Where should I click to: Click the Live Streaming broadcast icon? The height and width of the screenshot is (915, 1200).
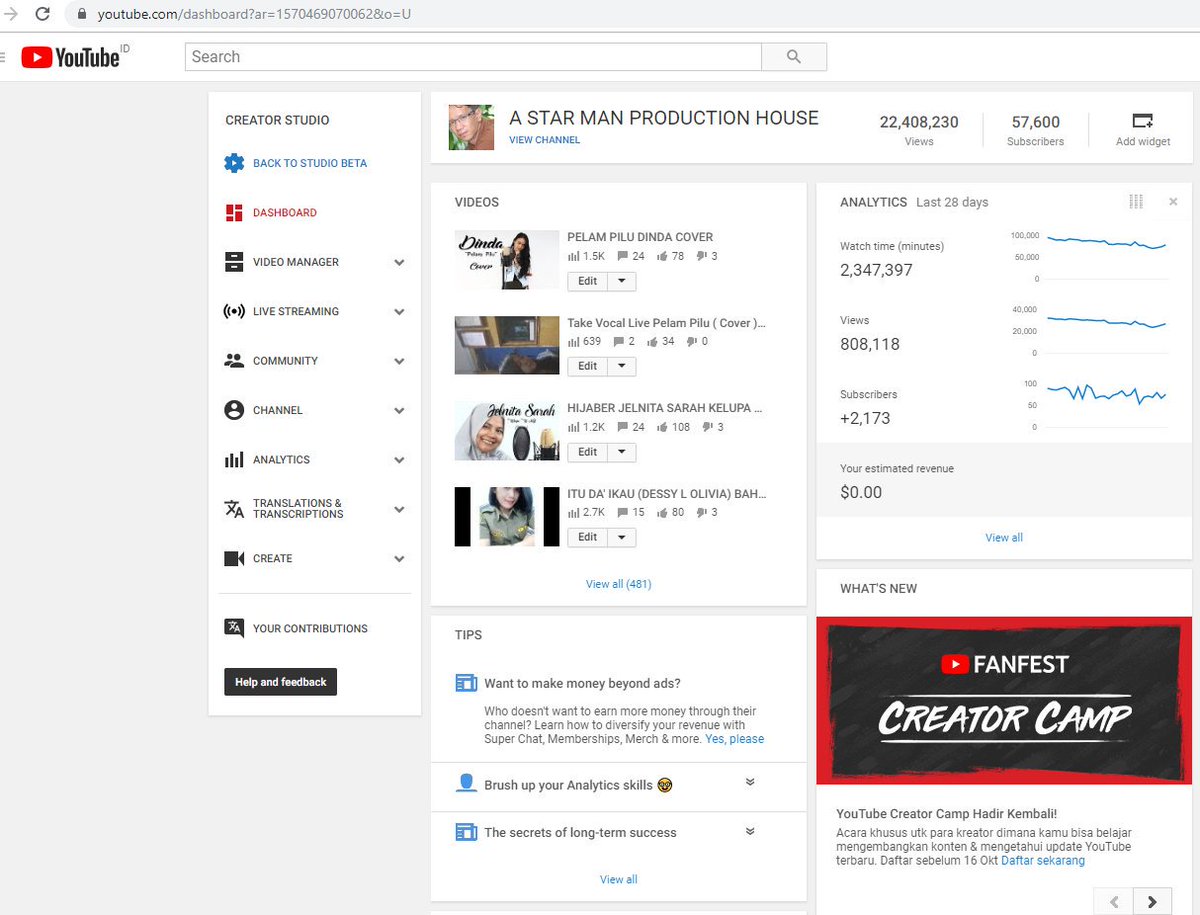point(234,311)
